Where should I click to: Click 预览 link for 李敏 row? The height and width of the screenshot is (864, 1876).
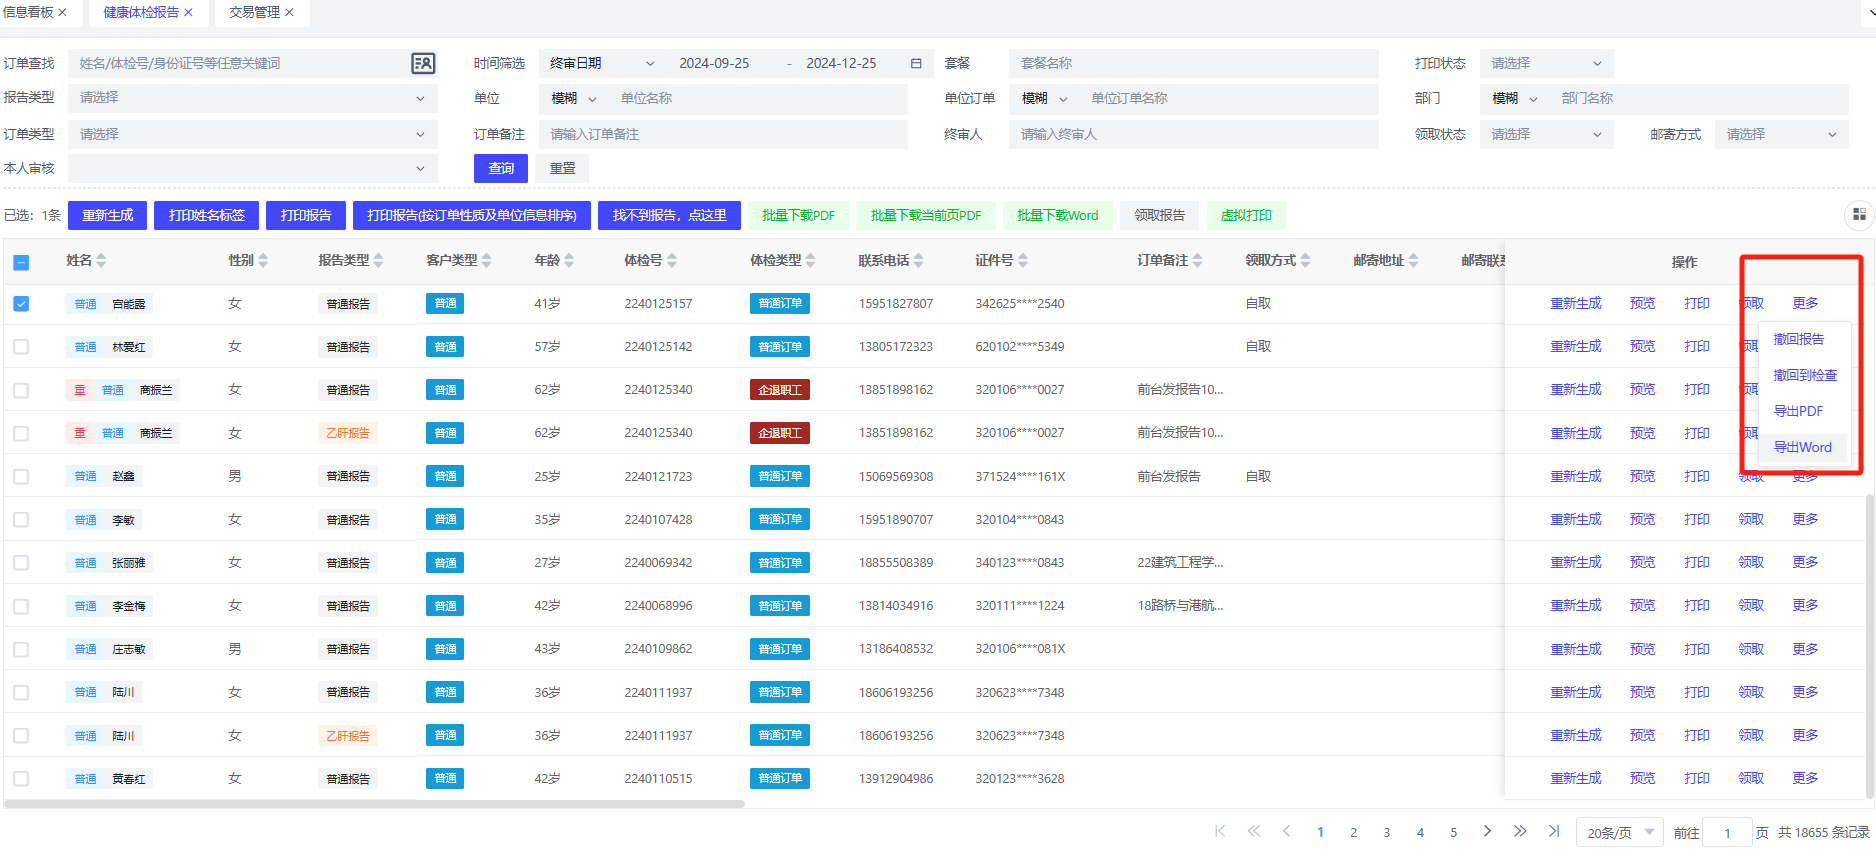coord(1642,519)
